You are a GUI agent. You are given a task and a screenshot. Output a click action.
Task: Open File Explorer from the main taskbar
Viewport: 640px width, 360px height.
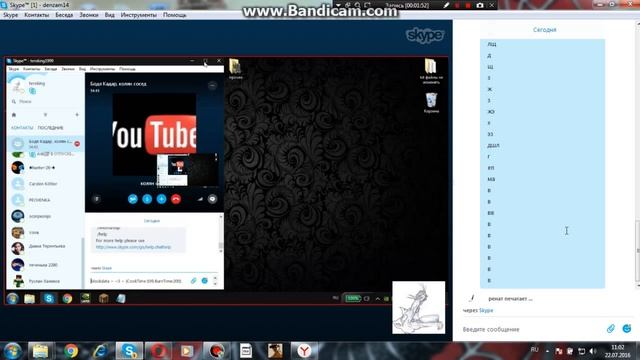pyautogui.click(x=40, y=351)
